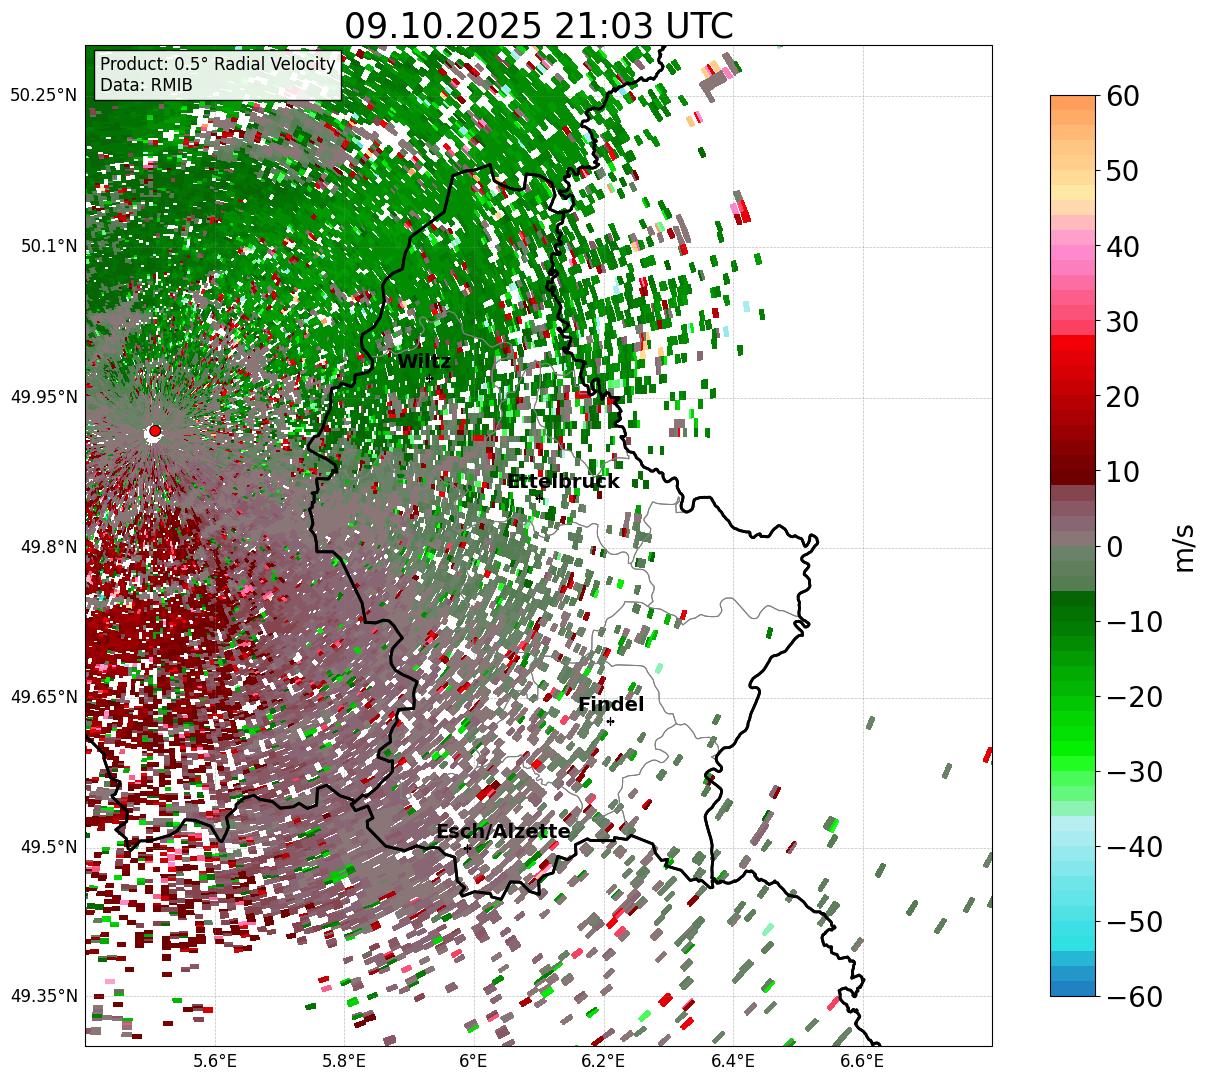The image size is (1207, 1081).
Task: Click the 49.5°N latitude tick label
Action: click(x=49, y=847)
